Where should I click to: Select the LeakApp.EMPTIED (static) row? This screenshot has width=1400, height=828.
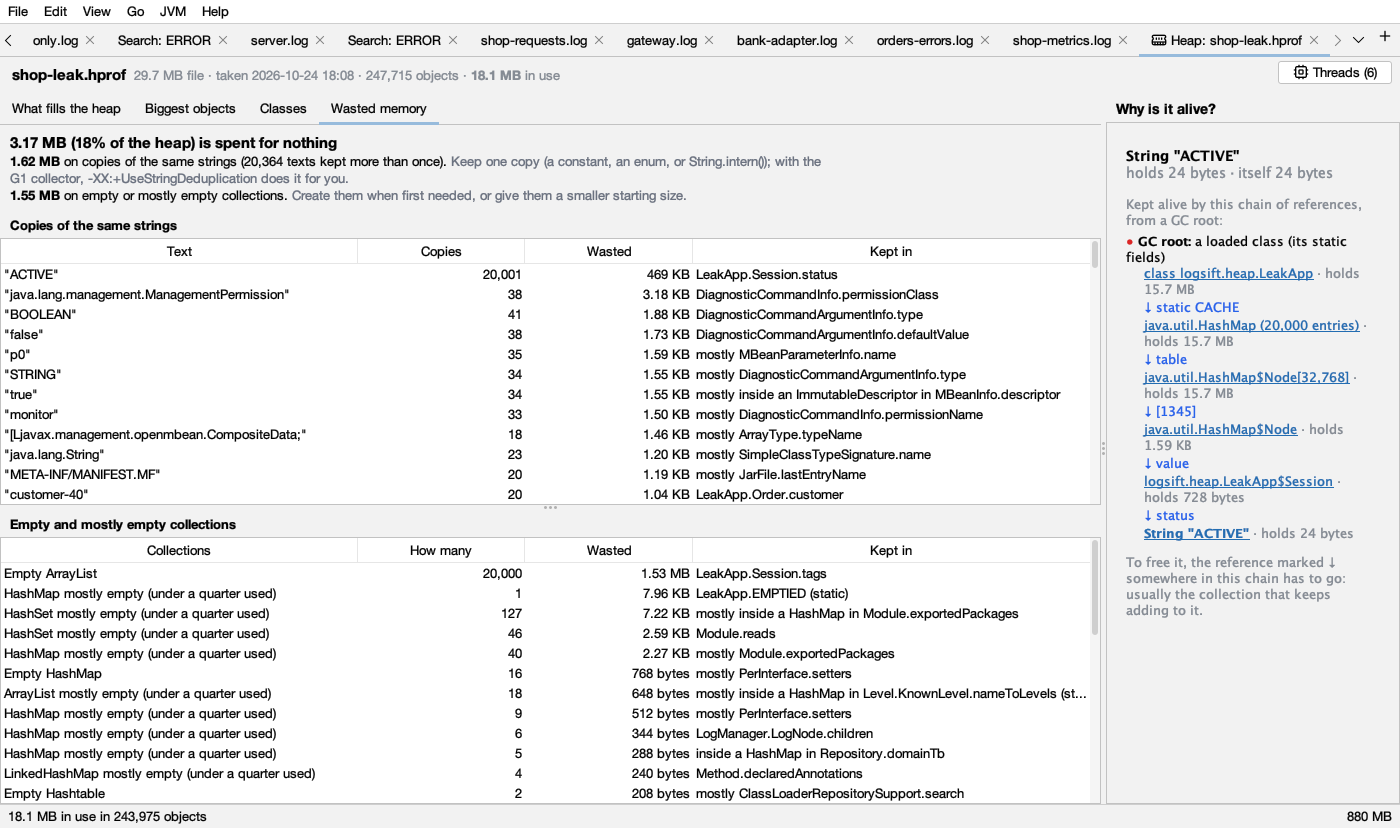point(546,593)
